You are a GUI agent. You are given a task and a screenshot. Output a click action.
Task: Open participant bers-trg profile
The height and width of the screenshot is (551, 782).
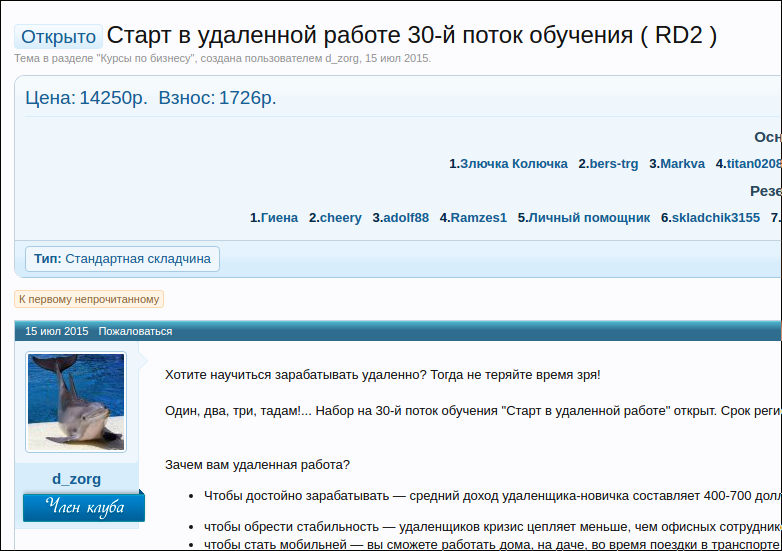pos(613,164)
